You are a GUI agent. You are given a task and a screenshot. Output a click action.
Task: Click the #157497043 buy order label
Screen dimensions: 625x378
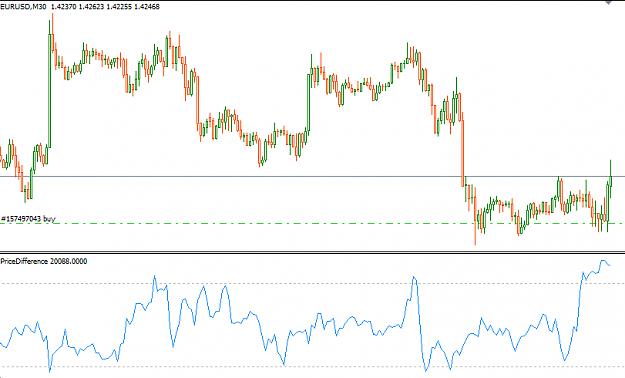coord(28,219)
